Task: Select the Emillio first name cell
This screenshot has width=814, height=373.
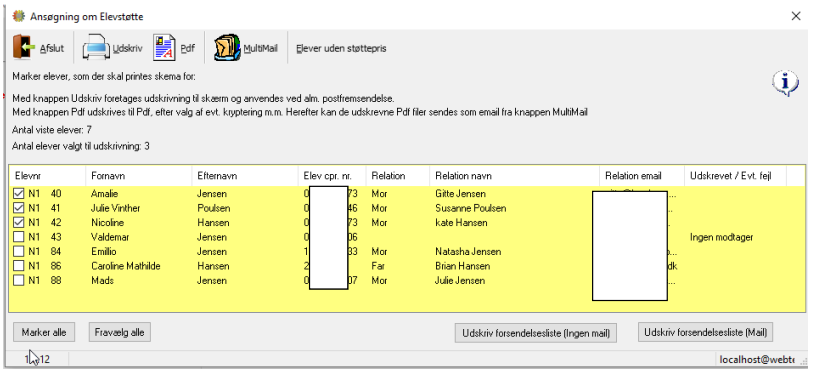Action: pyautogui.click(x=103, y=252)
